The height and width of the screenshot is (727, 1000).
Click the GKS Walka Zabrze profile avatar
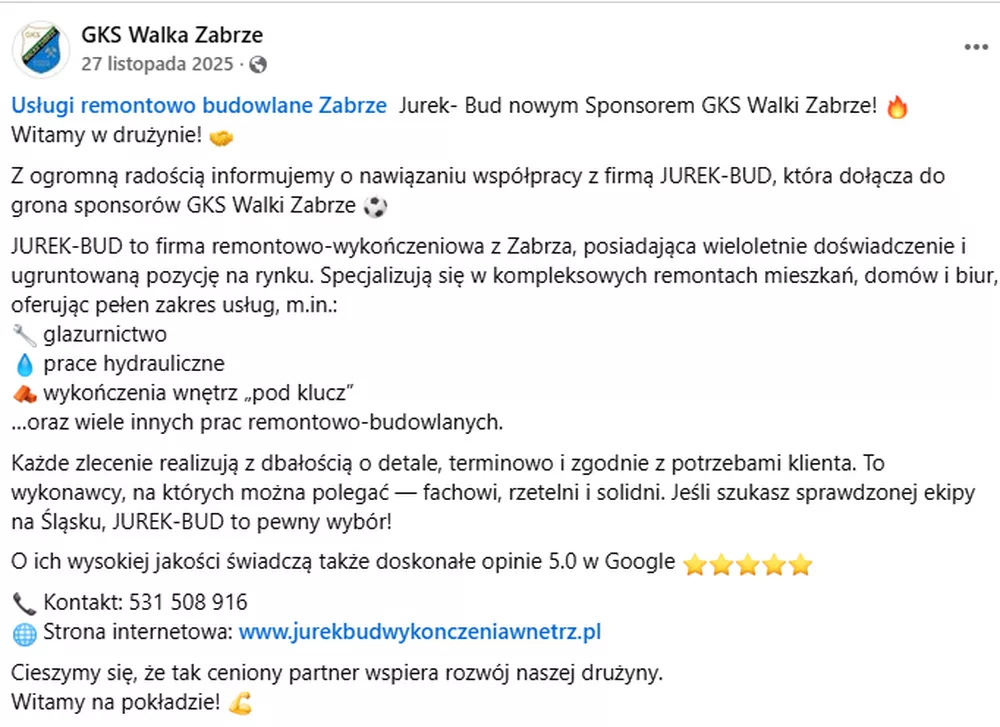pyautogui.click(x=42, y=48)
